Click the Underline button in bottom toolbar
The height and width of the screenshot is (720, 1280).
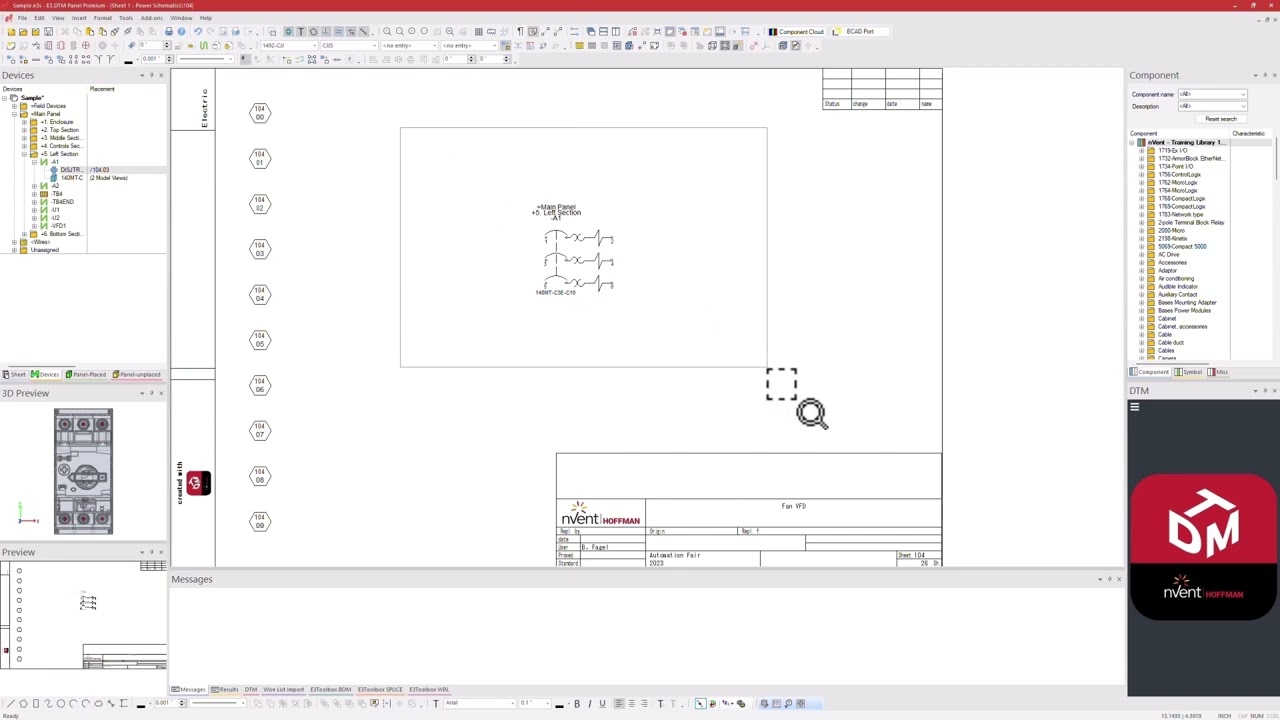point(602,703)
